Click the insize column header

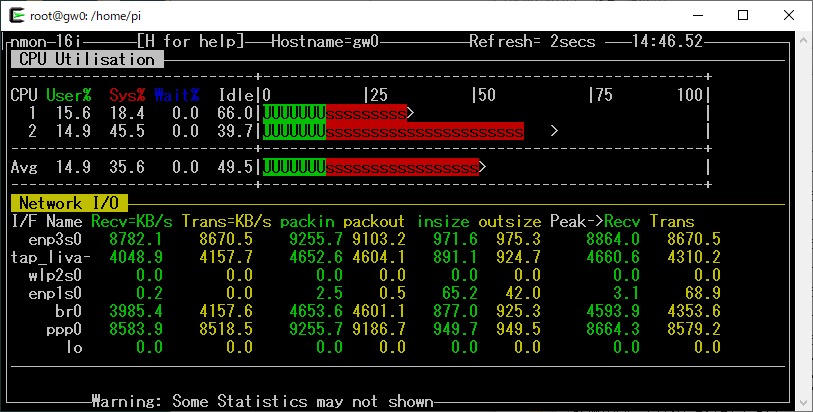(443, 221)
